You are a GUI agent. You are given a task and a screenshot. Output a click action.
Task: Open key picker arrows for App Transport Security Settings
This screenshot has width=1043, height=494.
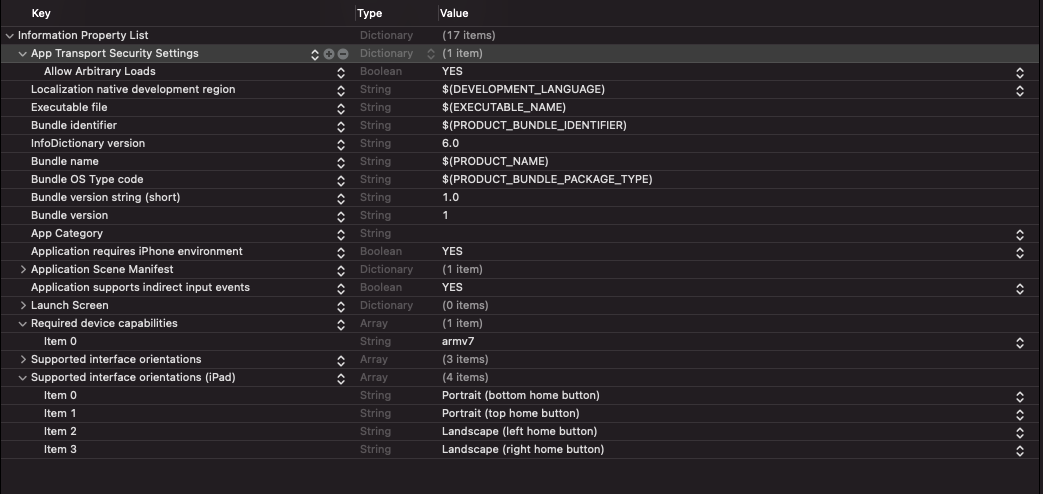(315, 54)
